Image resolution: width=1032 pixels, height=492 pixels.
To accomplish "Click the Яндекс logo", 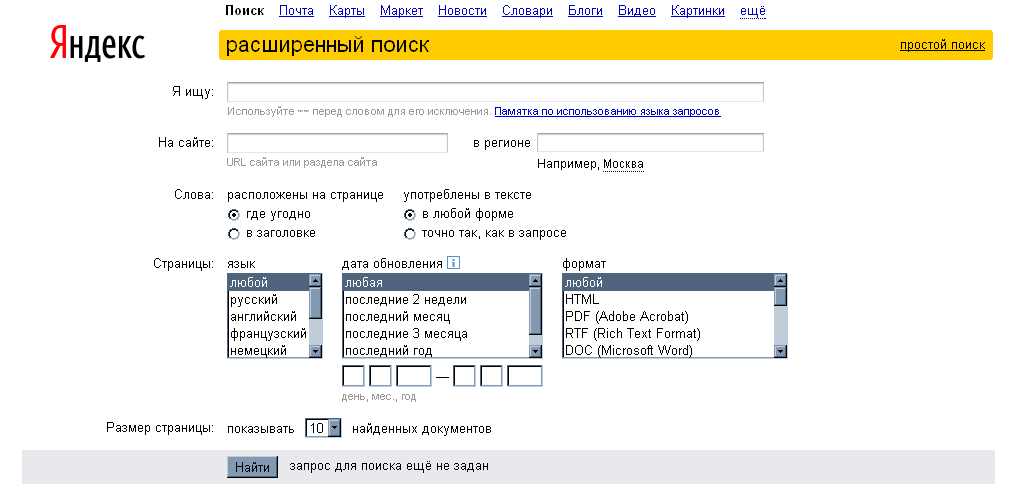I will pyautogui.click(x=97, y=44).
